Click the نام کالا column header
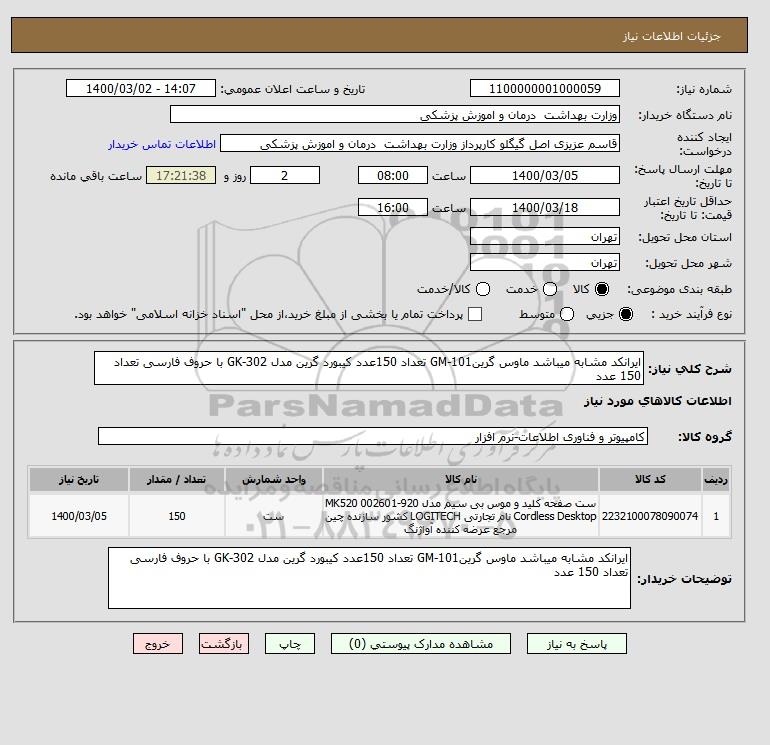 (x=461, y=479)
